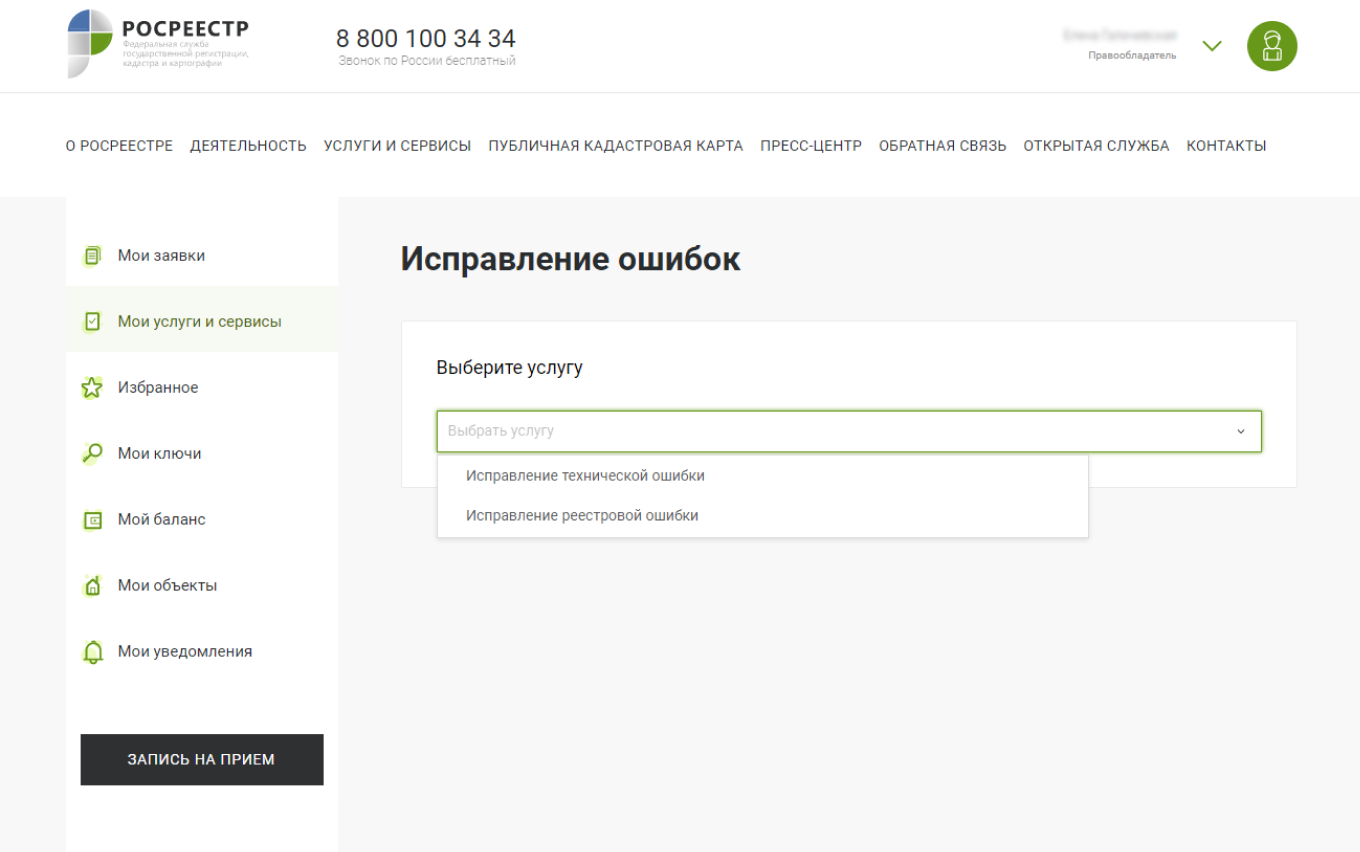The image size is (1360, 852).
Task: Select Исправление реестровой ошибки option
Action: coord(762,516)
